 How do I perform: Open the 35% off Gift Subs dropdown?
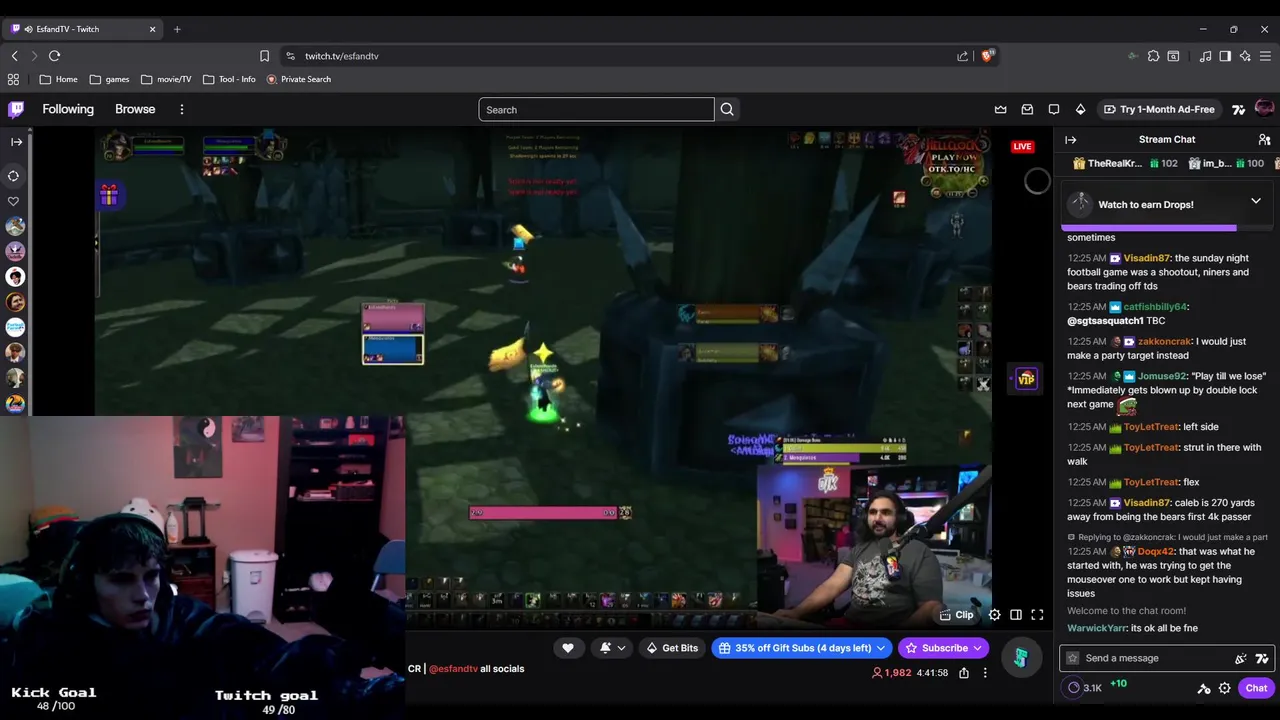(x=801, y=648)
